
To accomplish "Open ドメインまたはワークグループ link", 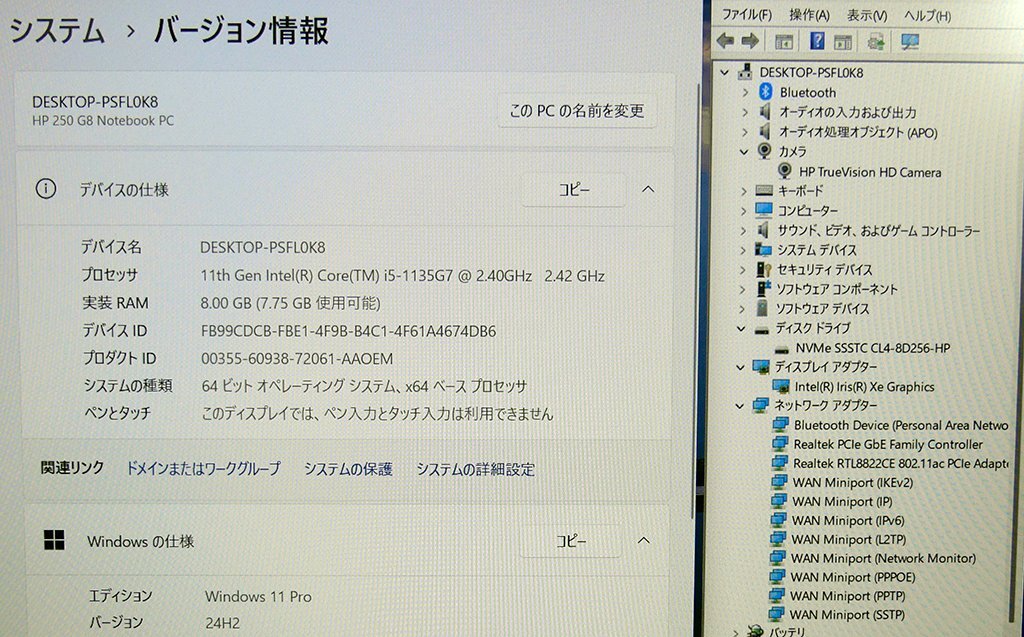I will 203,468.
